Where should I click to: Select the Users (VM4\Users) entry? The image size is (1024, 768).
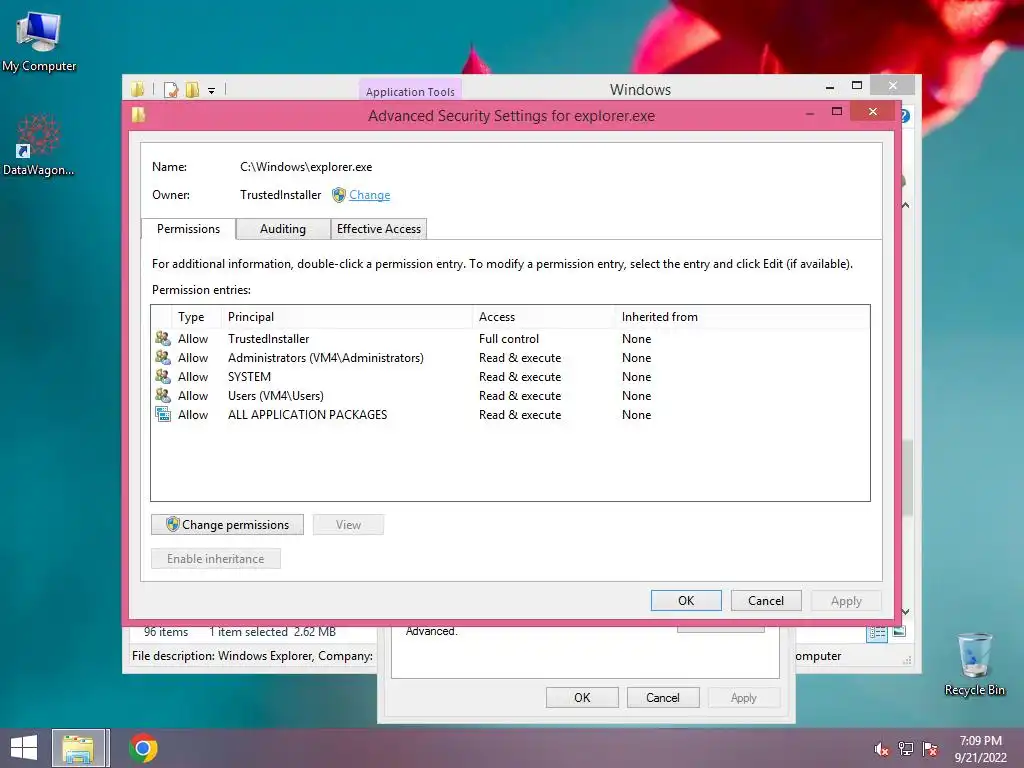(x=510, y=396)
